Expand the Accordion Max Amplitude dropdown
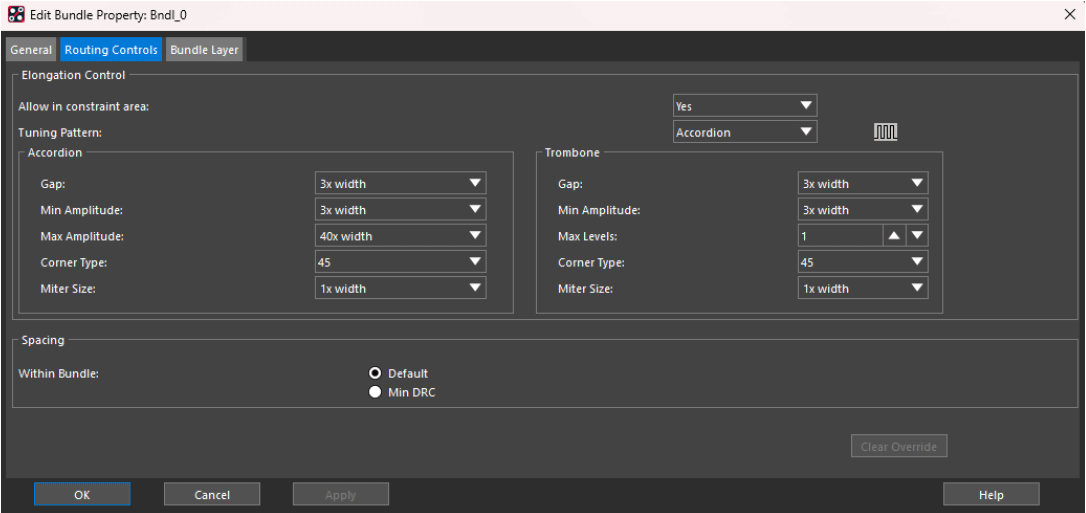The image size is (1086, 513). pos(400,236)
